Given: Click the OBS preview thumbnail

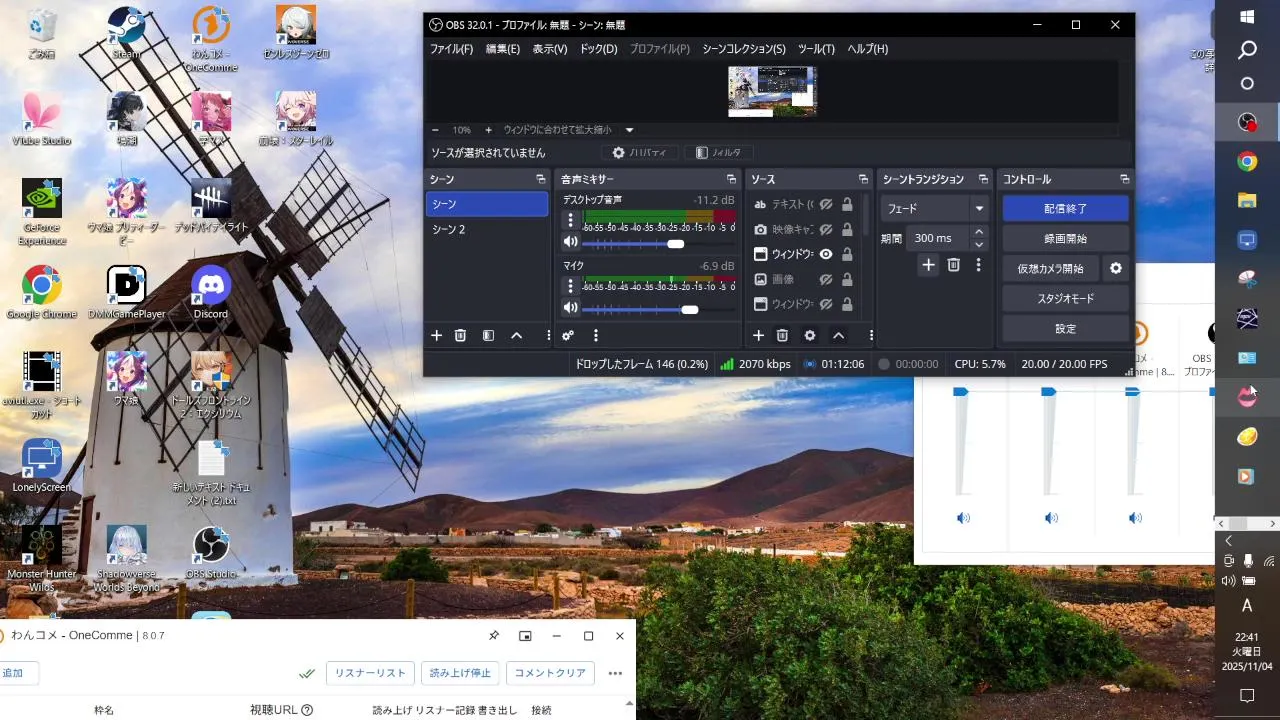Looking at the screenshot, I should point(772,91).
